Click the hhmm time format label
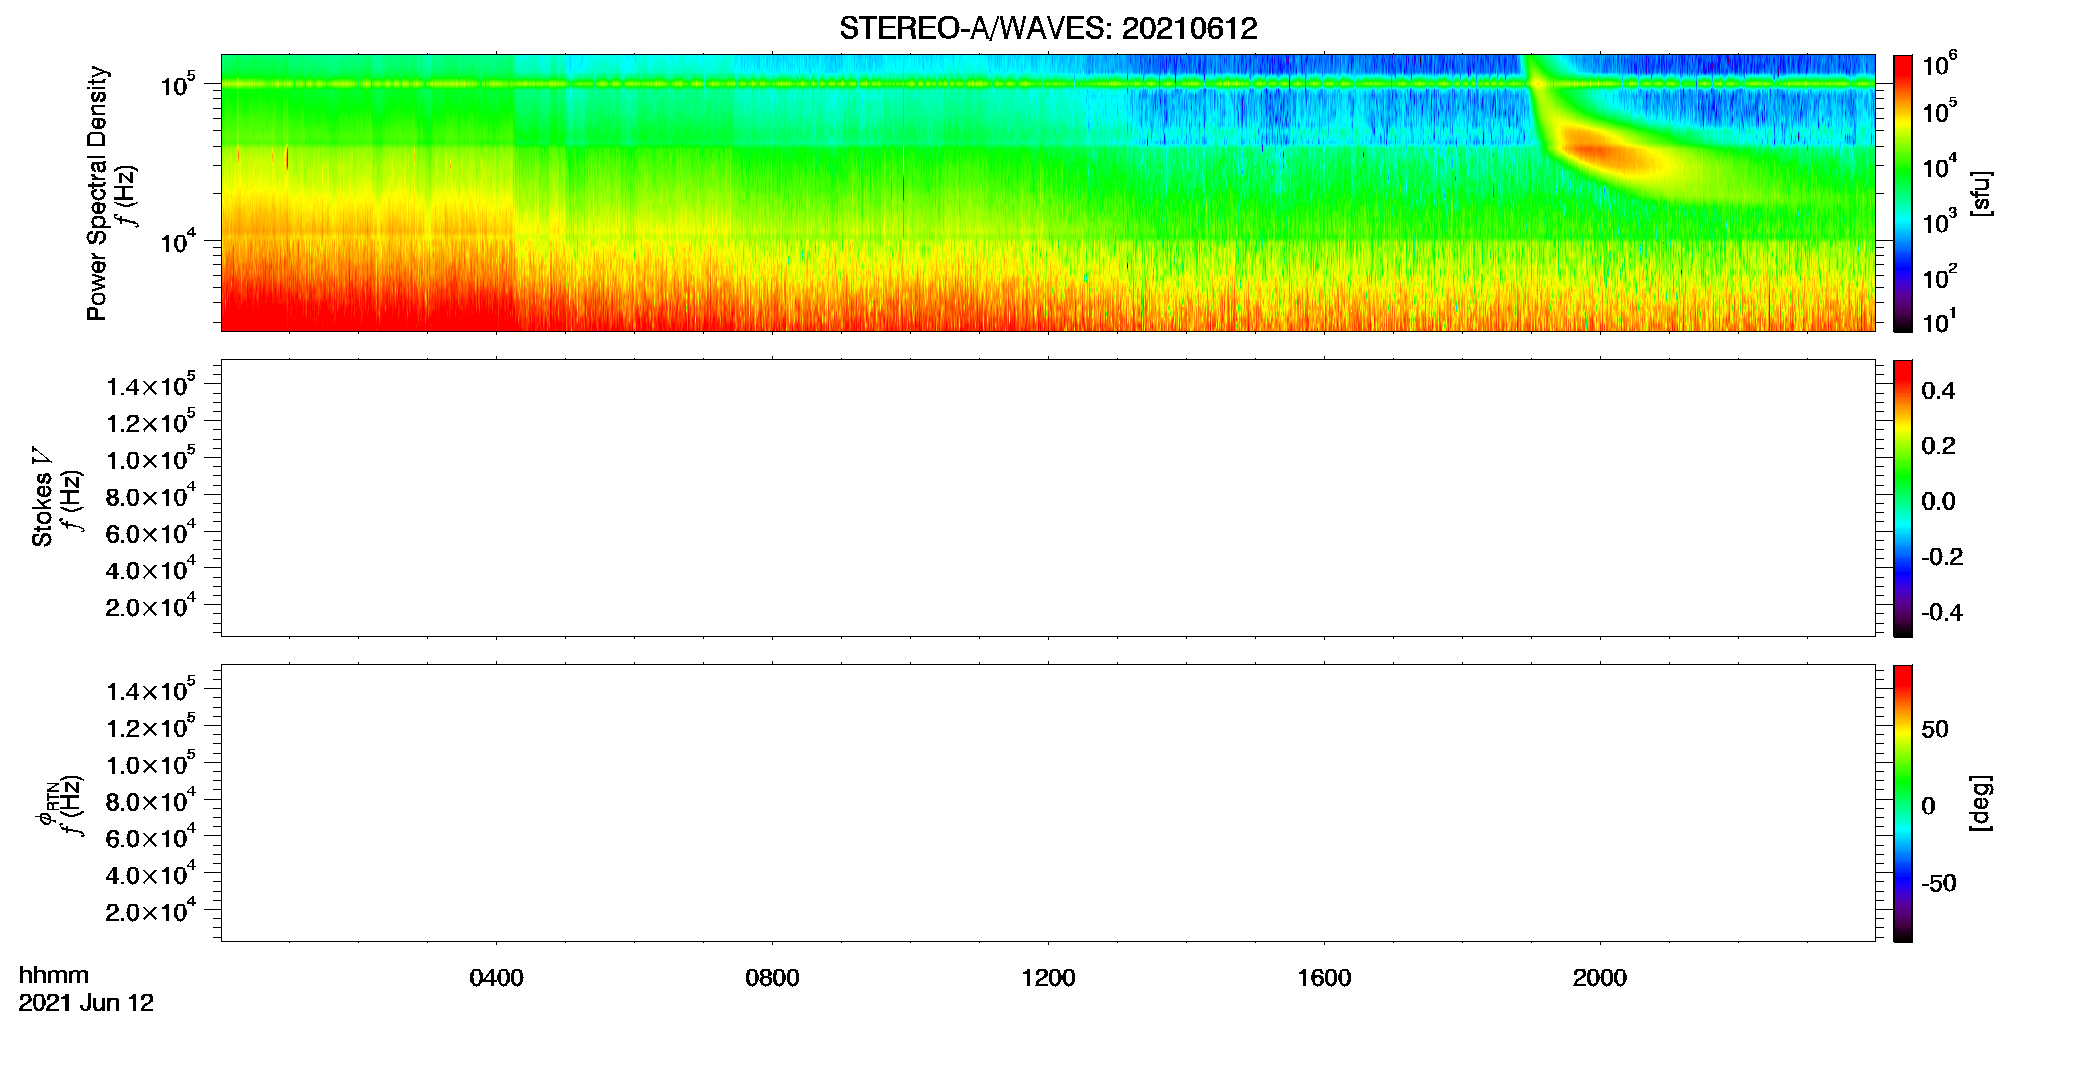 [54, 975]
